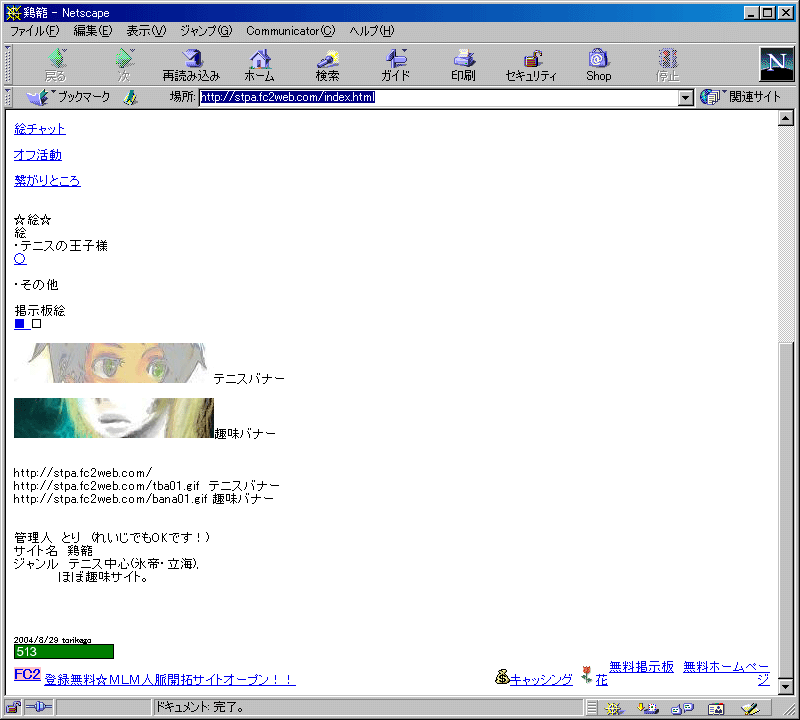Follow the 絵チャット link
This screenshot has height=720, width=800.
tap(40, 129)
